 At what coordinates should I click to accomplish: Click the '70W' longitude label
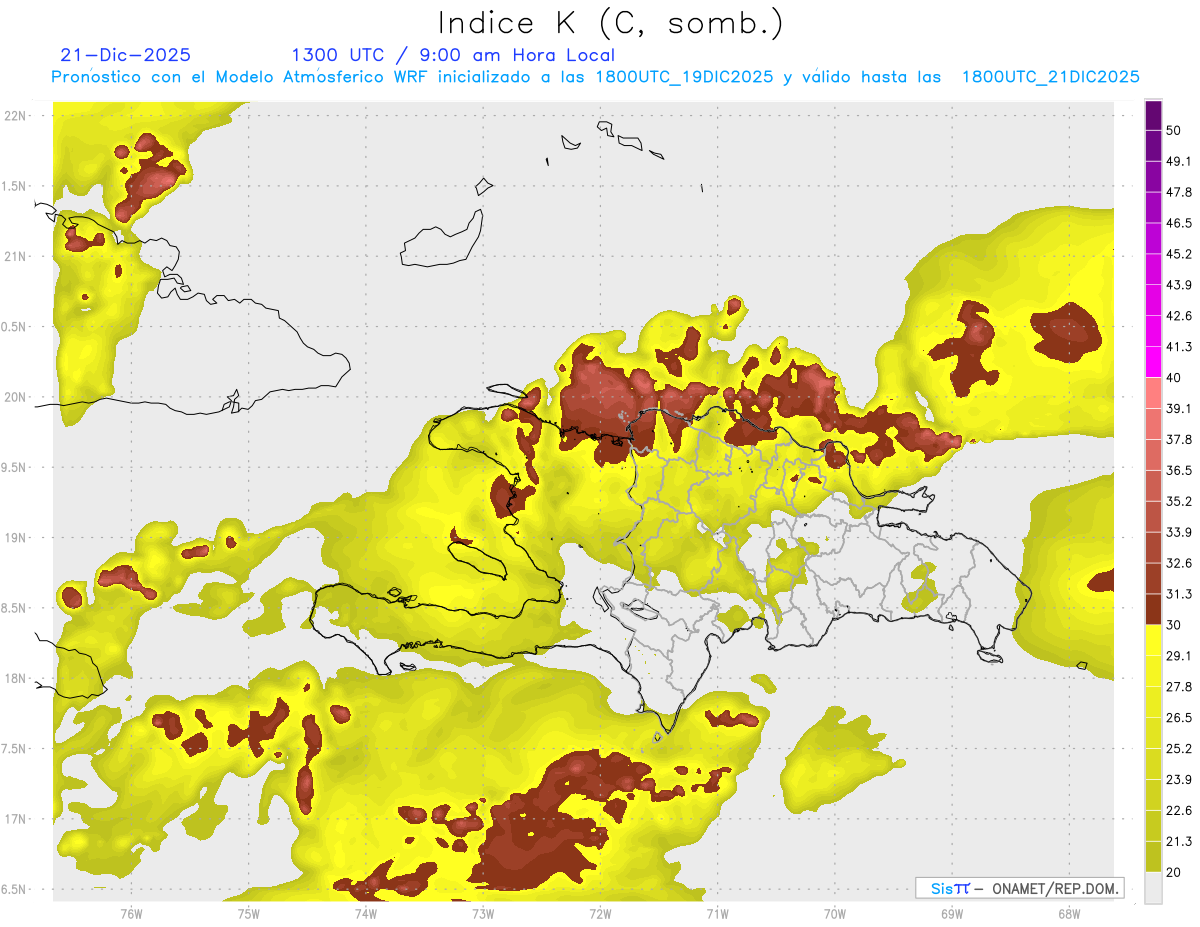click(x=835, y=914)
